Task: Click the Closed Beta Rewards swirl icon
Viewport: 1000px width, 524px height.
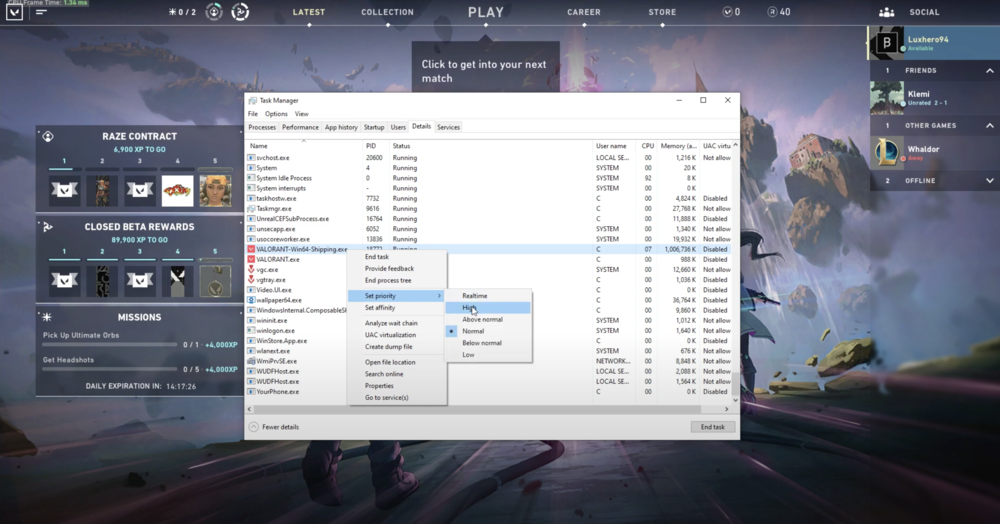Action: 48,227
